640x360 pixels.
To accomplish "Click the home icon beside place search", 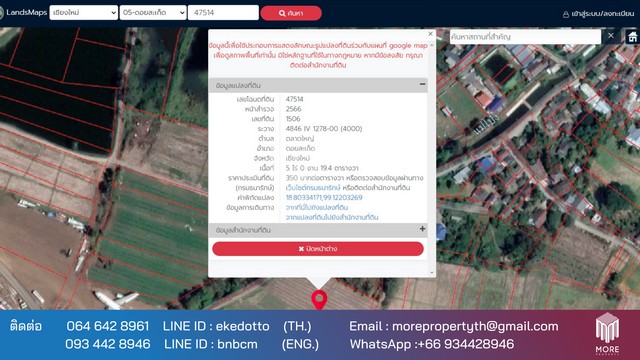I will [632, 37].
